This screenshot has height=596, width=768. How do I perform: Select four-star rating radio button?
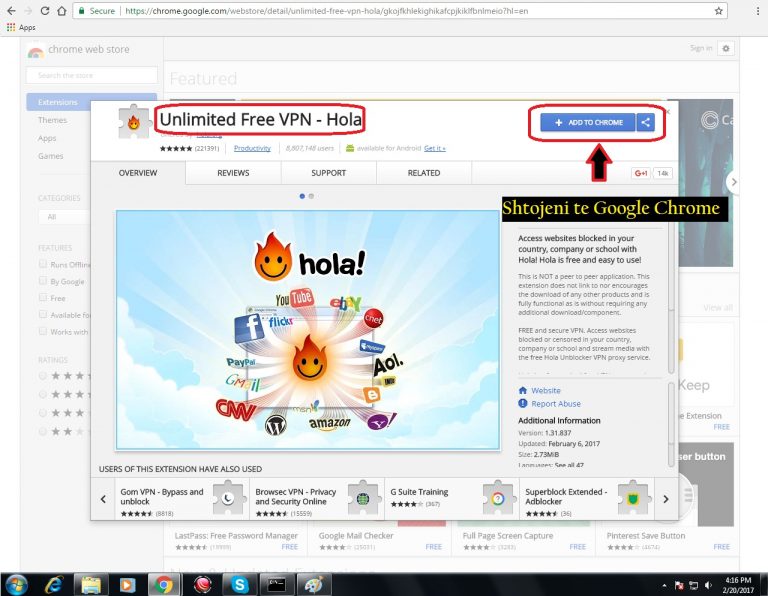[43, 394]
